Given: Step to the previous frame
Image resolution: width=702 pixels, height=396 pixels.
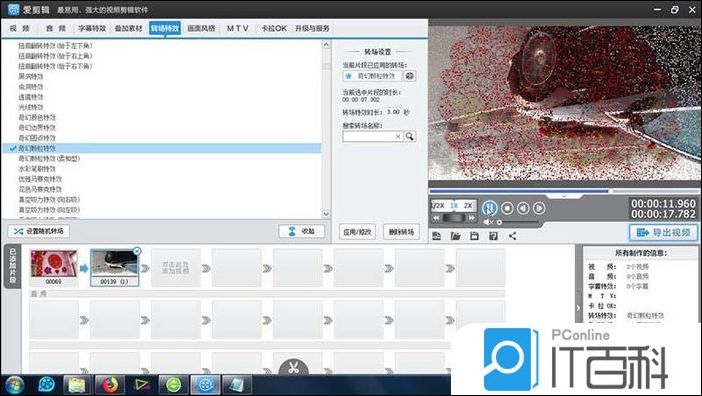Looking at the screenshot, I should 523,208.
